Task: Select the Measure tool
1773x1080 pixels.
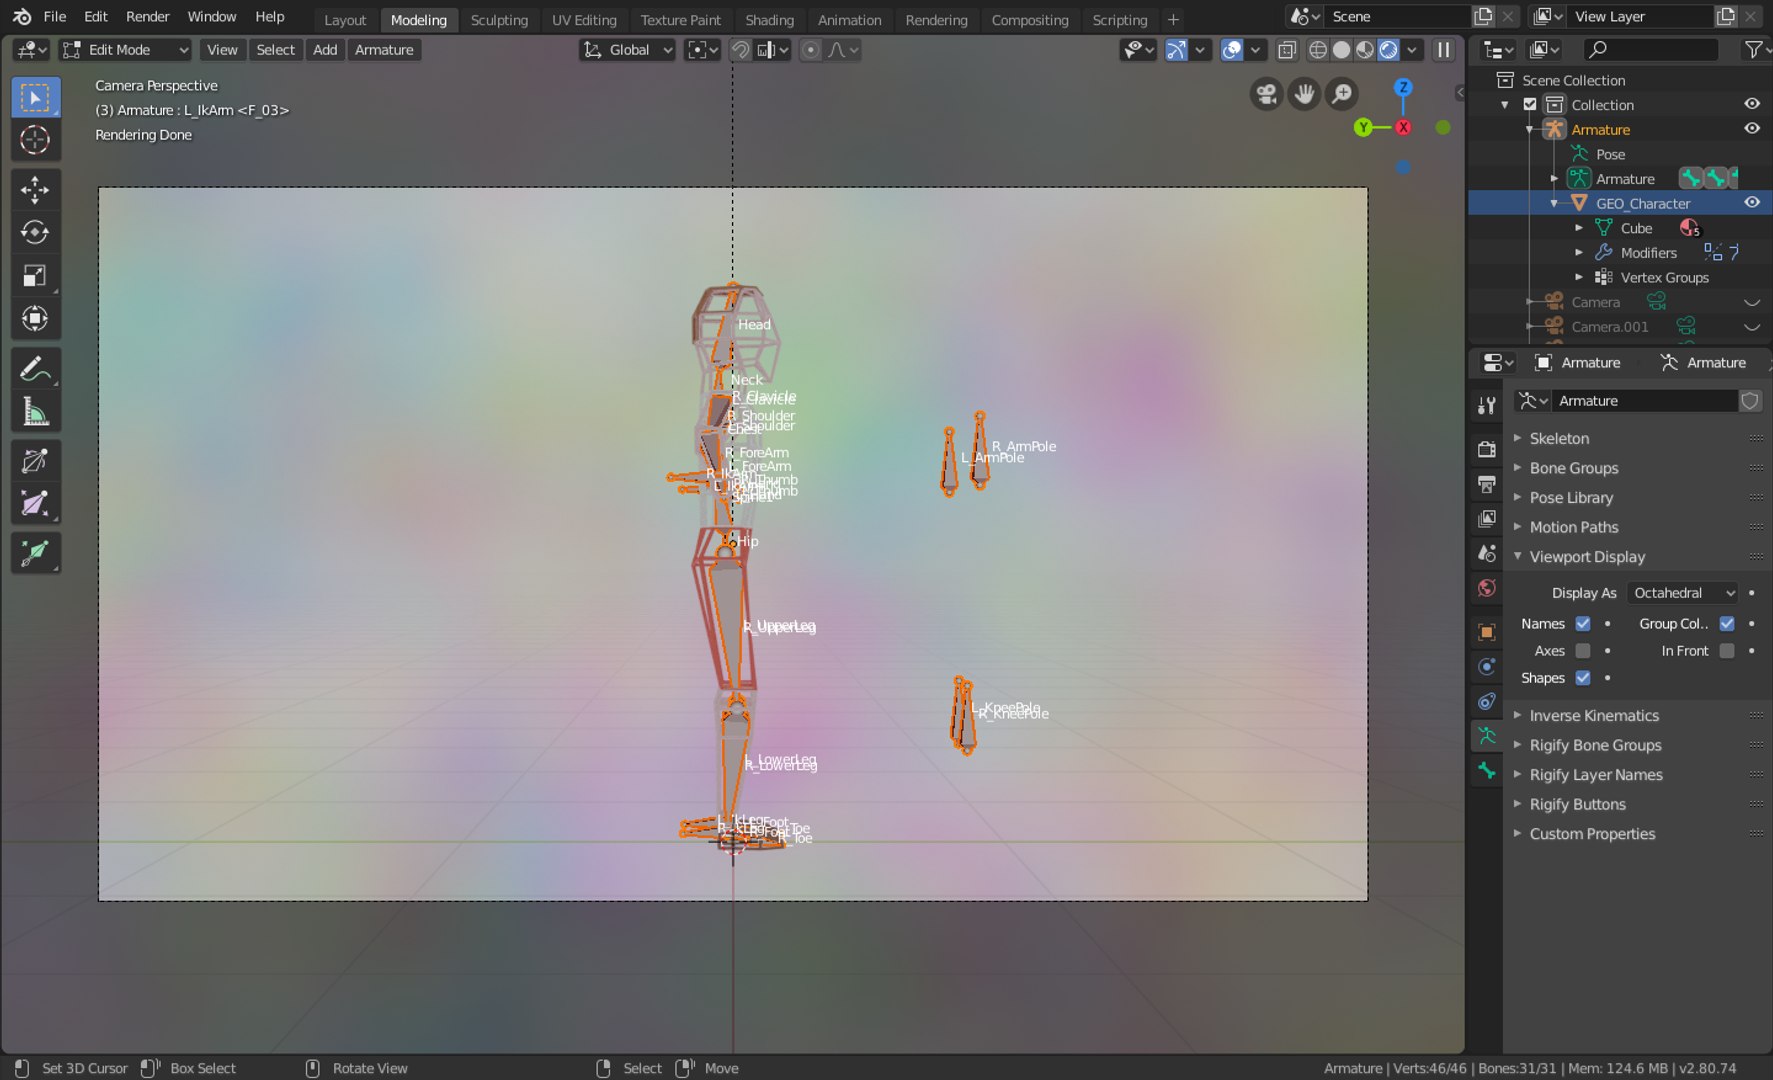Action: (35, 412)
